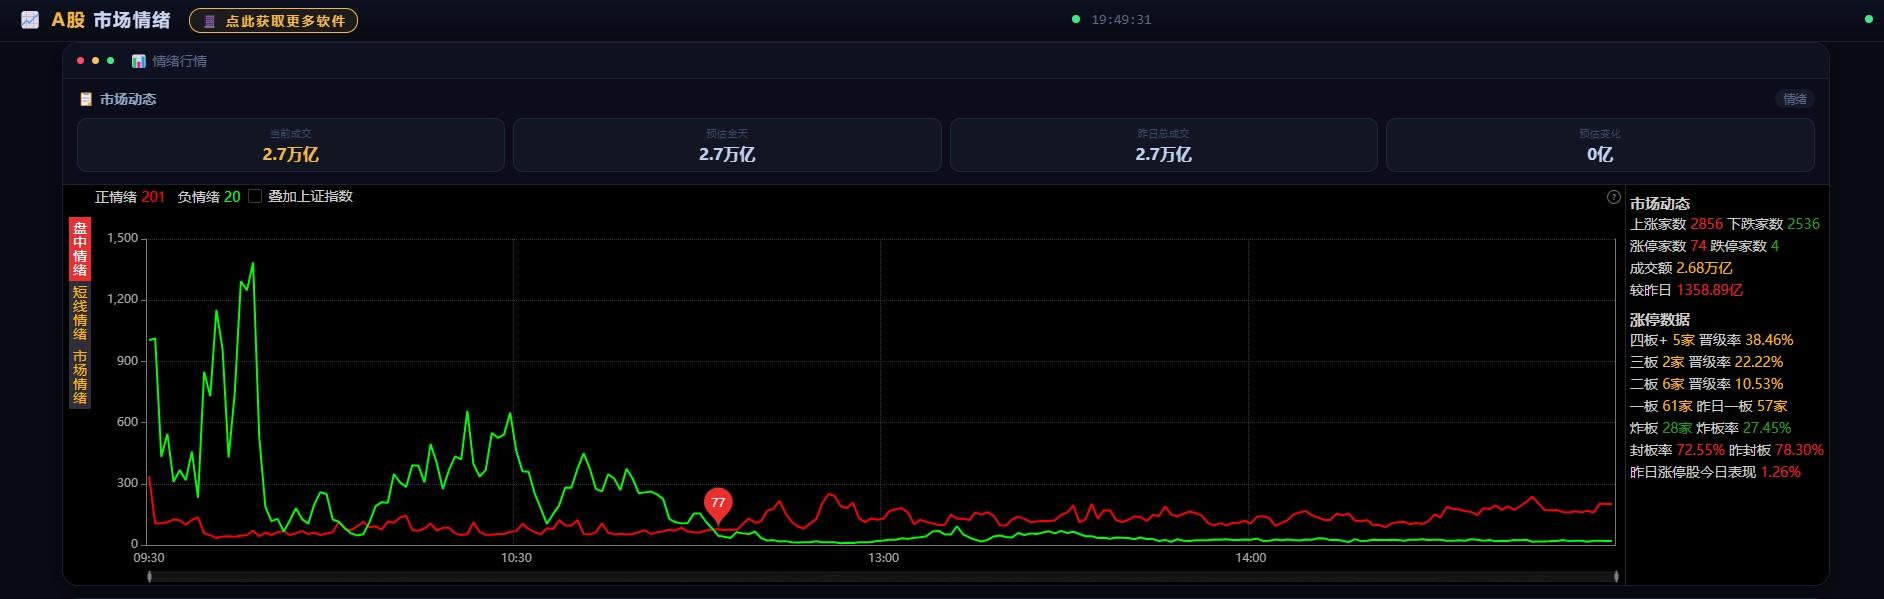Click the 三板 2家 晋级率 22.22% row
The image size is (1884, 599).
[1707, 362]
